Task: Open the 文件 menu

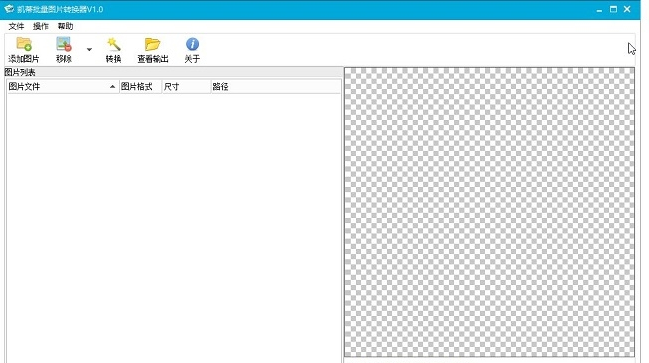Action: (x=16, y=26)
